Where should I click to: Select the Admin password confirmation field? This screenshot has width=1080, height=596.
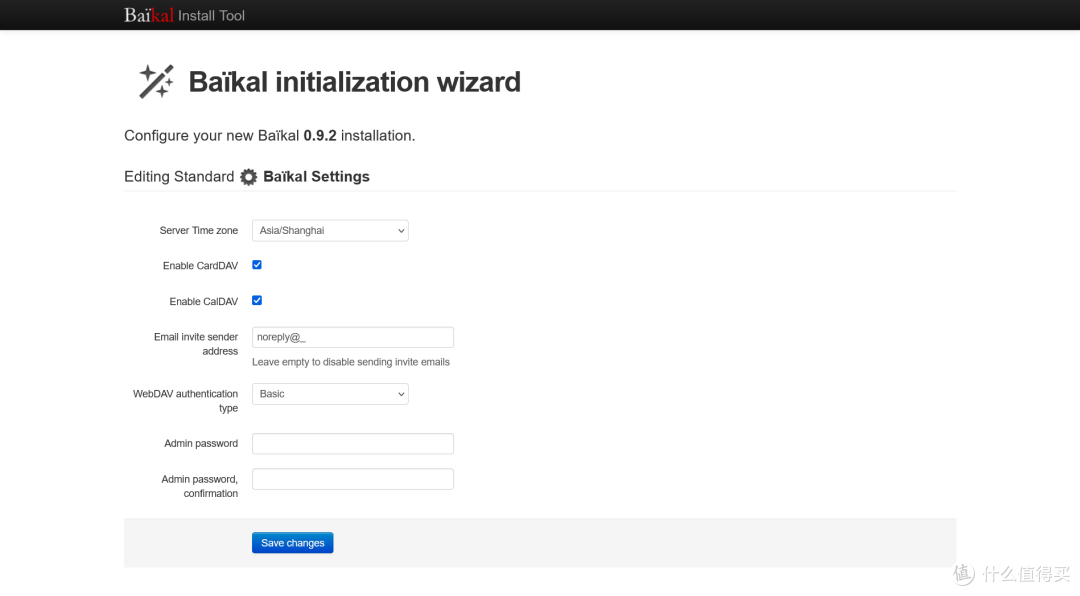click(352, 480)
